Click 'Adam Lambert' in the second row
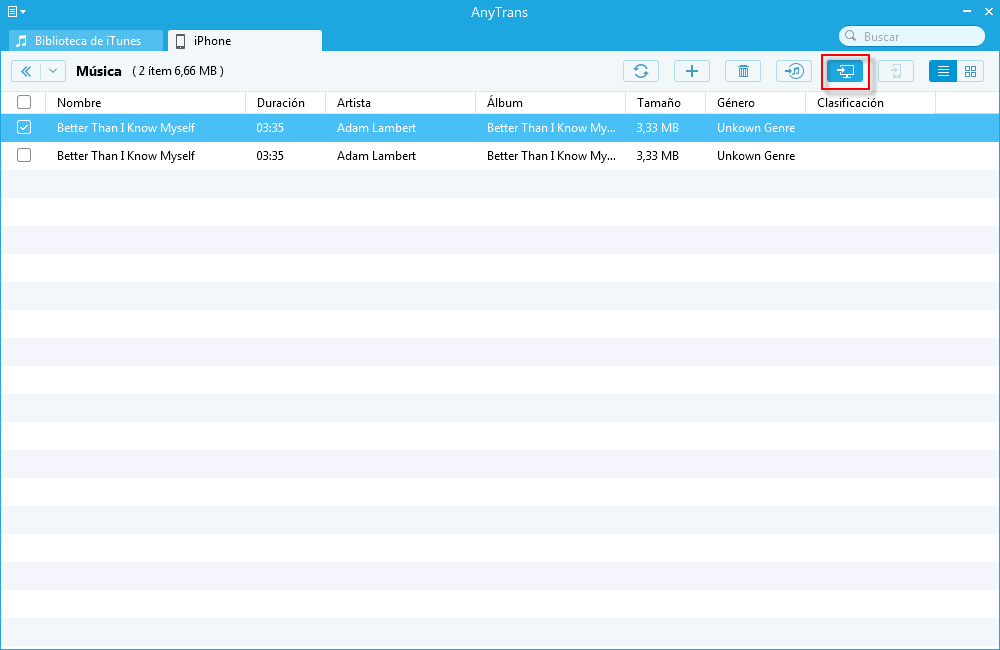Image resolution: width=1000 pixels, height=650 pixels. (376, 156)
